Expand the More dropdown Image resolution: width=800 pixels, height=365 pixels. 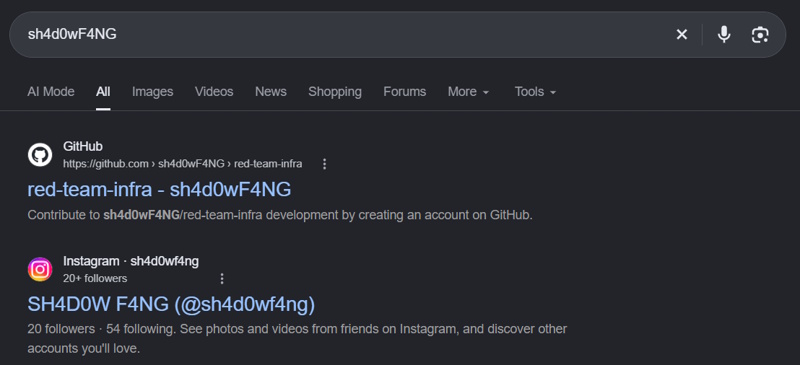(468, 92)
